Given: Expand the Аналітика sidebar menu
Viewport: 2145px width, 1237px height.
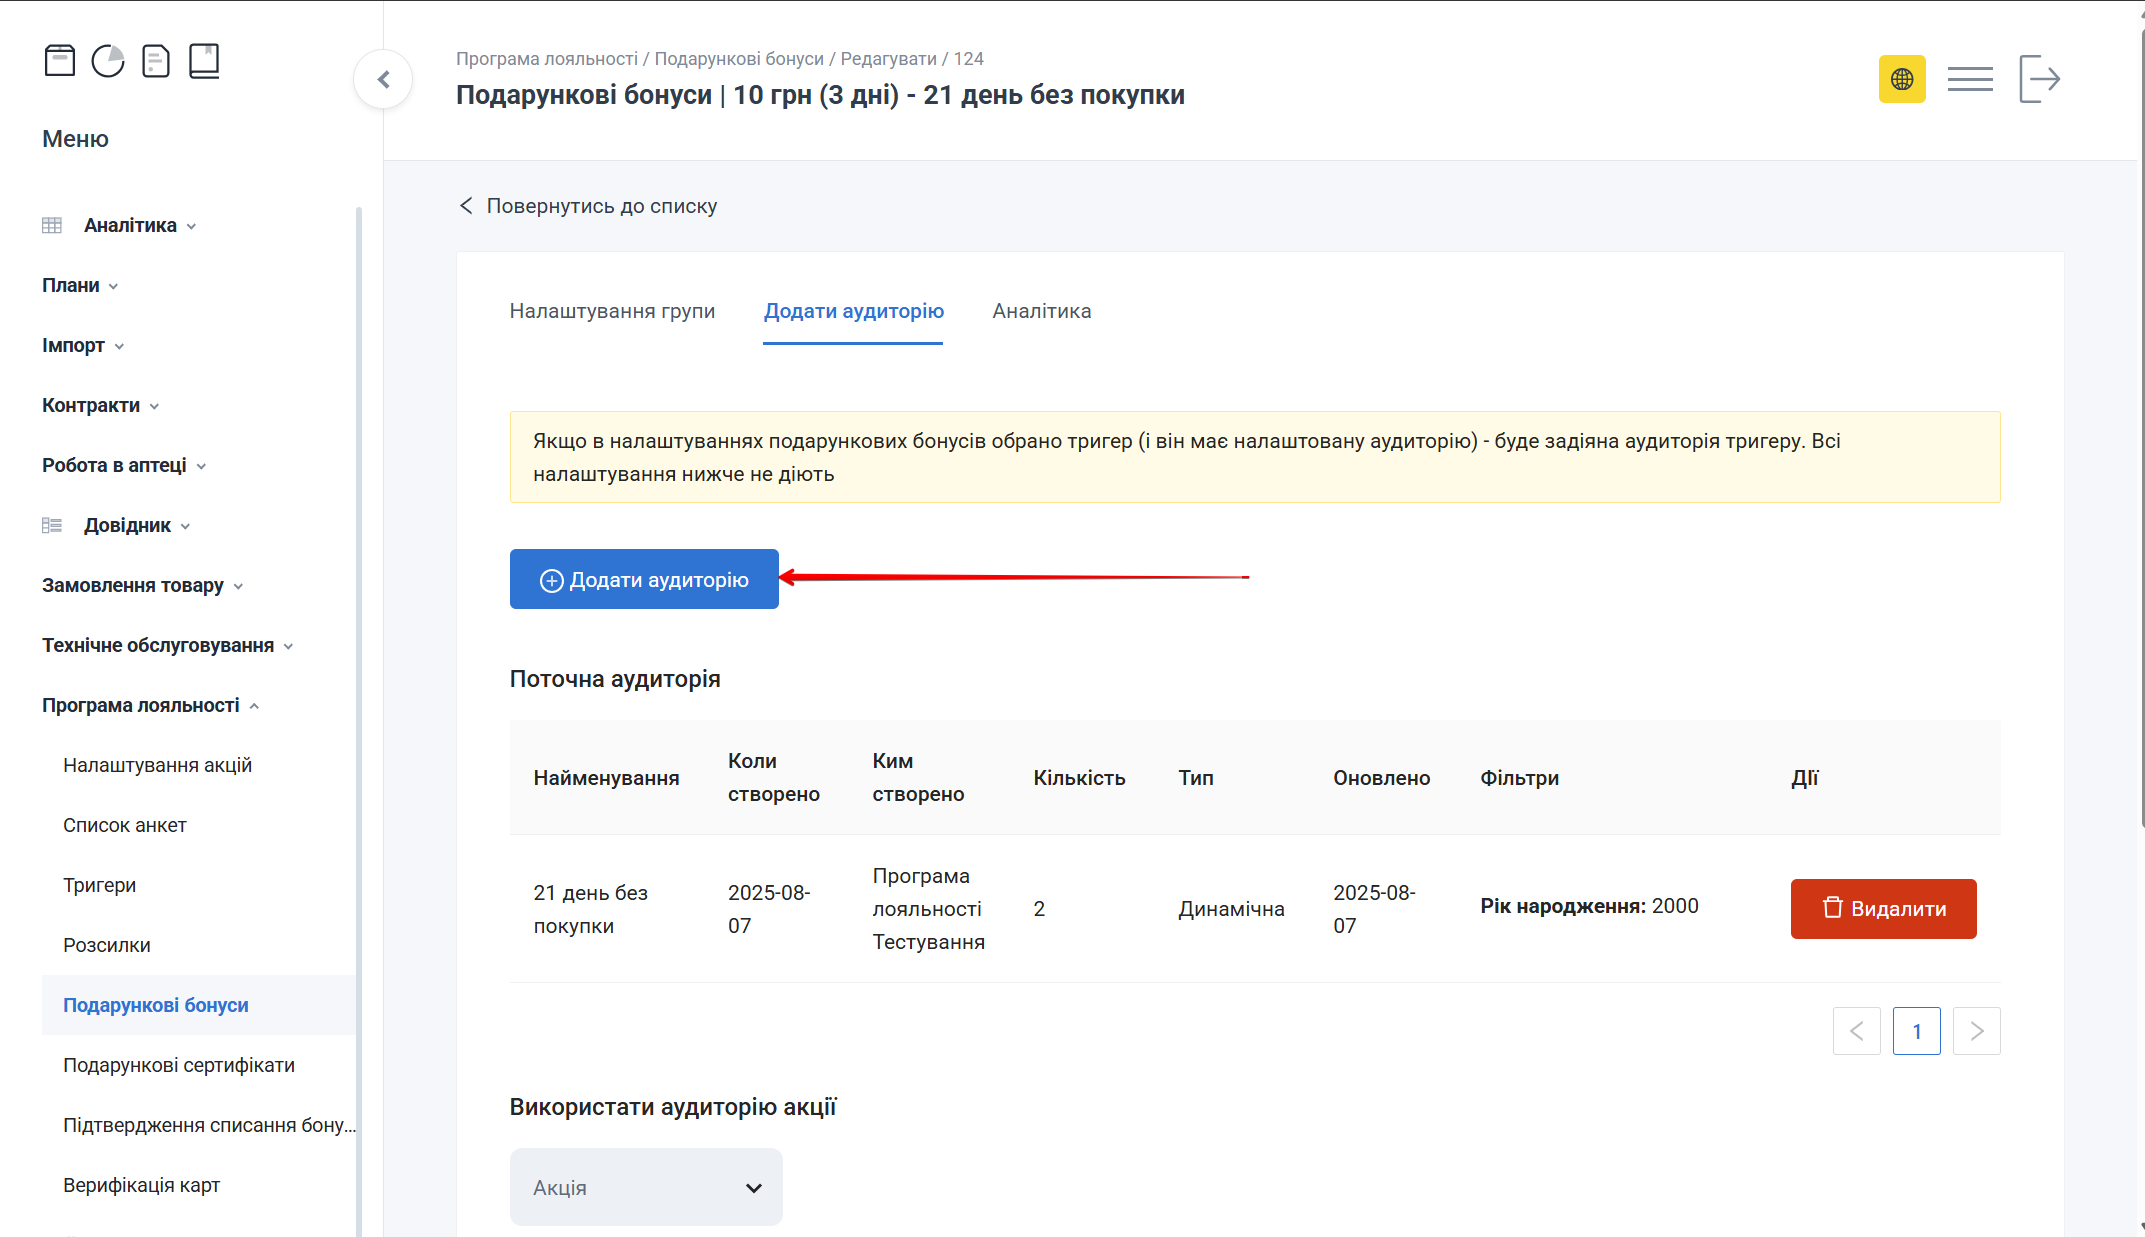Looking at the screenshot, I should tap(130, 225).
